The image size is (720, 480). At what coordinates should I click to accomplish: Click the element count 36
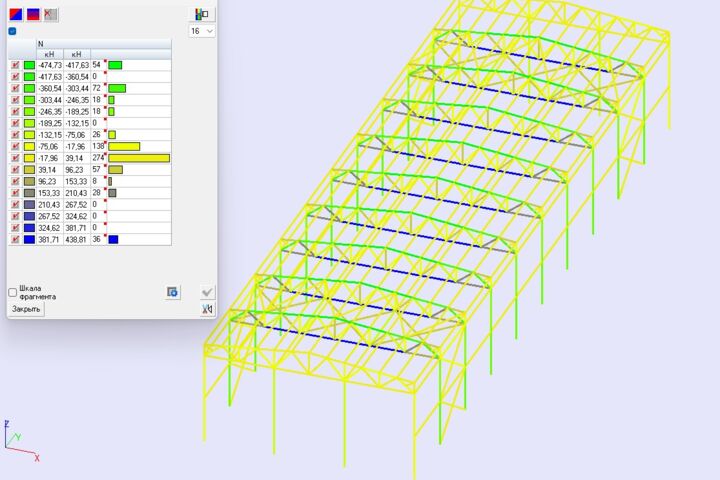pos(96,239)
